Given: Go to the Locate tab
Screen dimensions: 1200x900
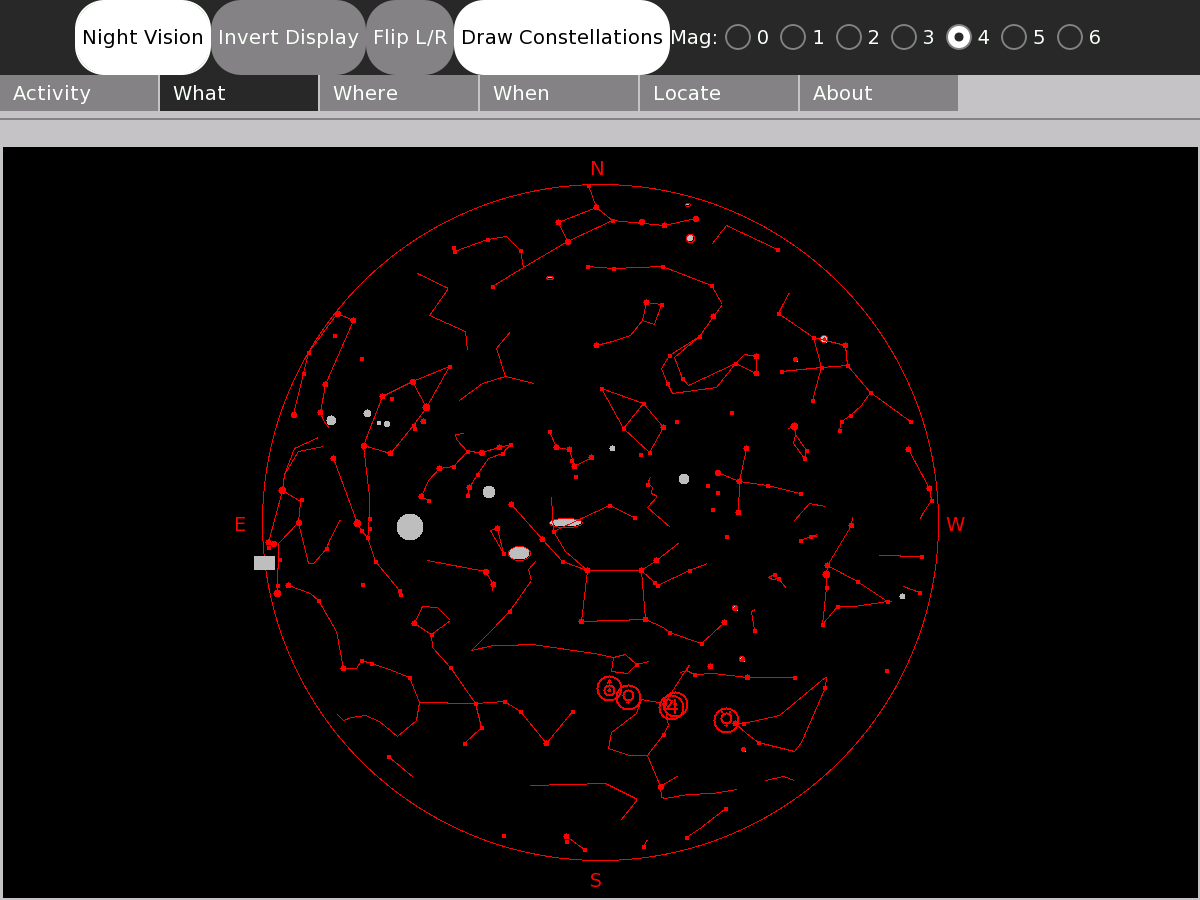Looking at the screenshot, I should point(719,93).
